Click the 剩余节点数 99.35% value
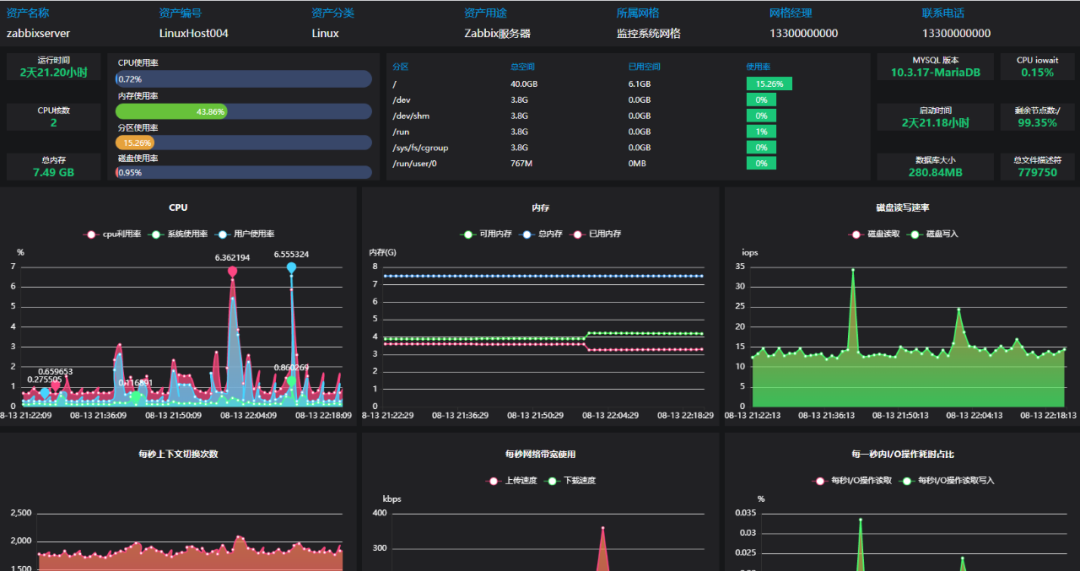The height and width of the screenshot is (571, 1080). pyautogui.click(x=1037, y=123)
